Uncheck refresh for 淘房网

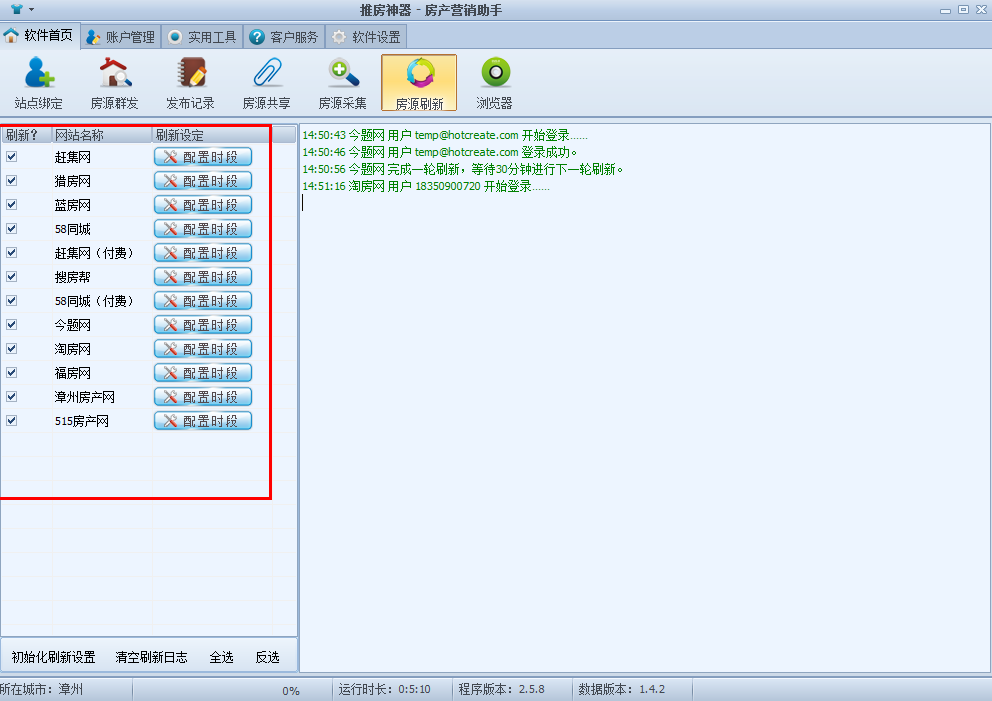click(x=11, y=349)
